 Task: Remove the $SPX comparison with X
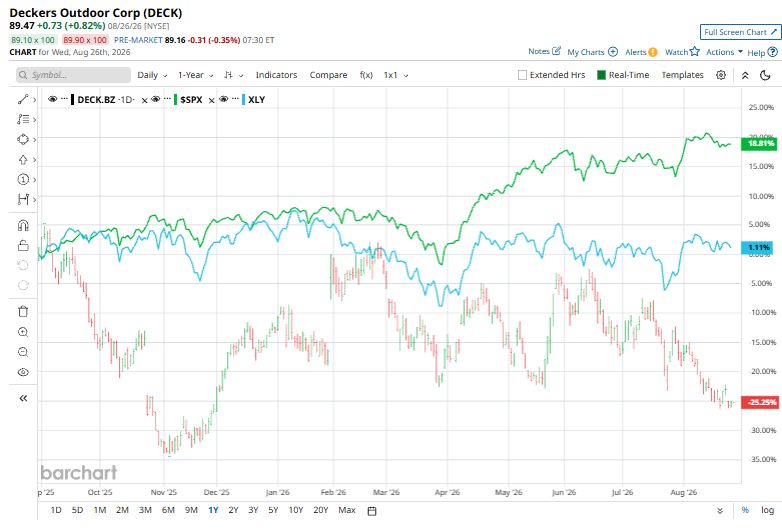coord(211,100)
